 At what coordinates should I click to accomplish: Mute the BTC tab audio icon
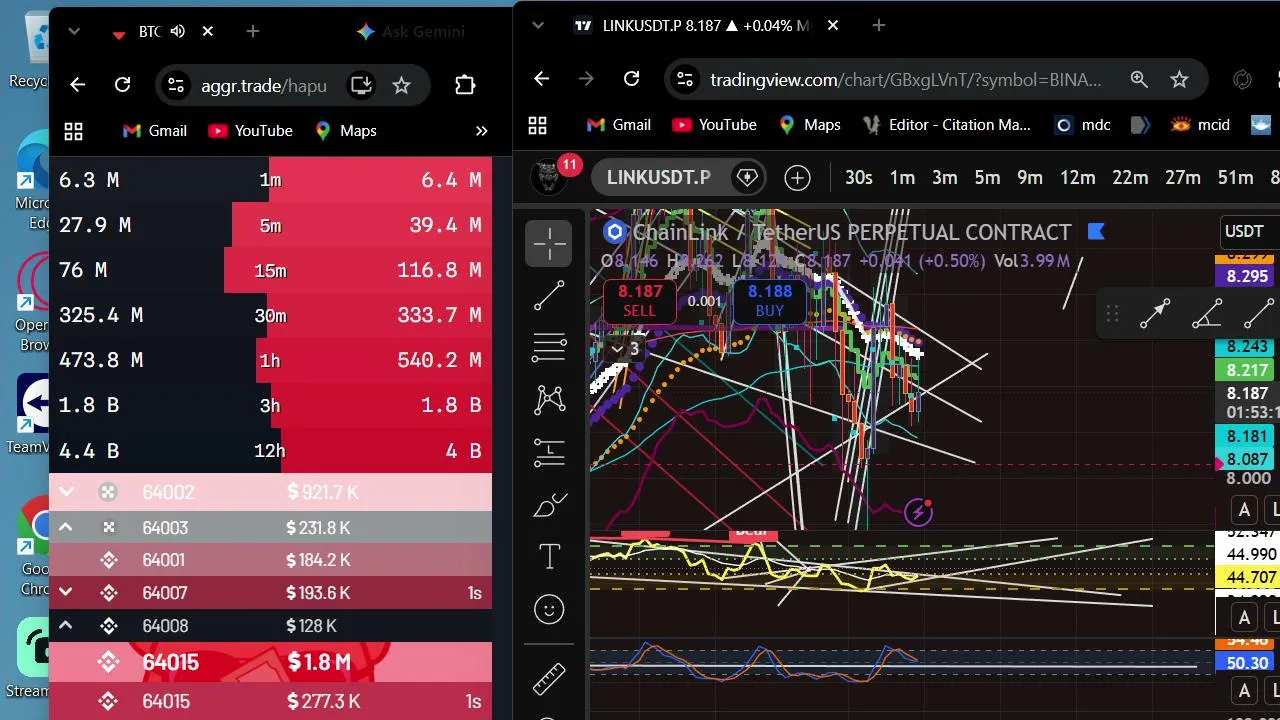click(x=178, y=32)
